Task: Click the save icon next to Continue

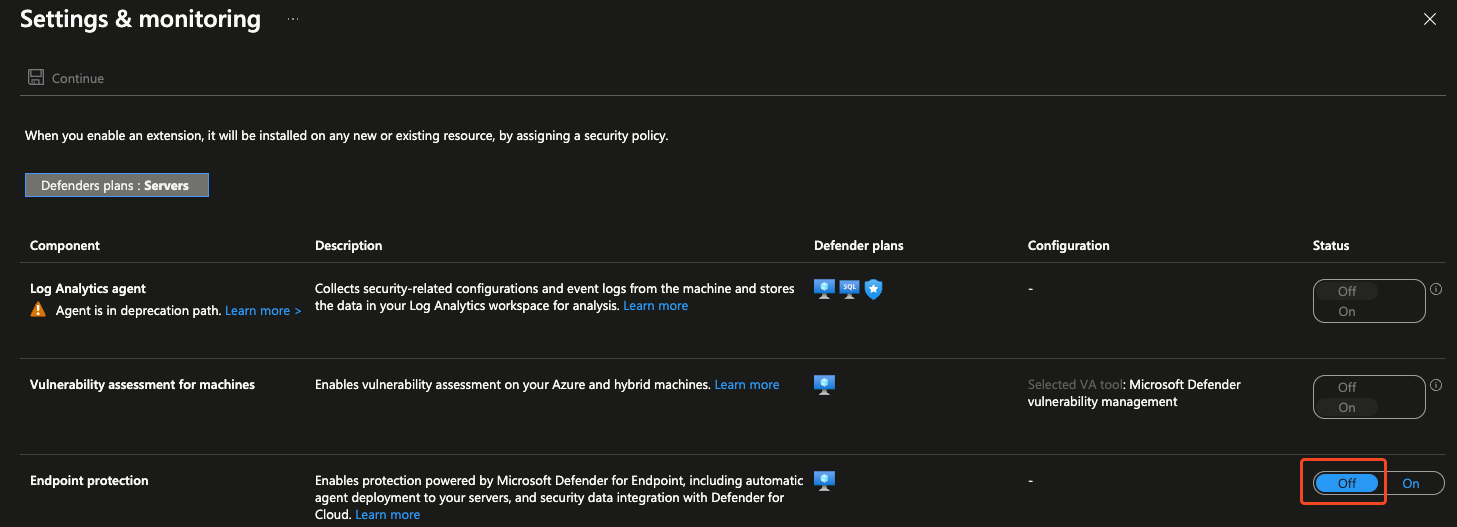Action: (36, 78)
